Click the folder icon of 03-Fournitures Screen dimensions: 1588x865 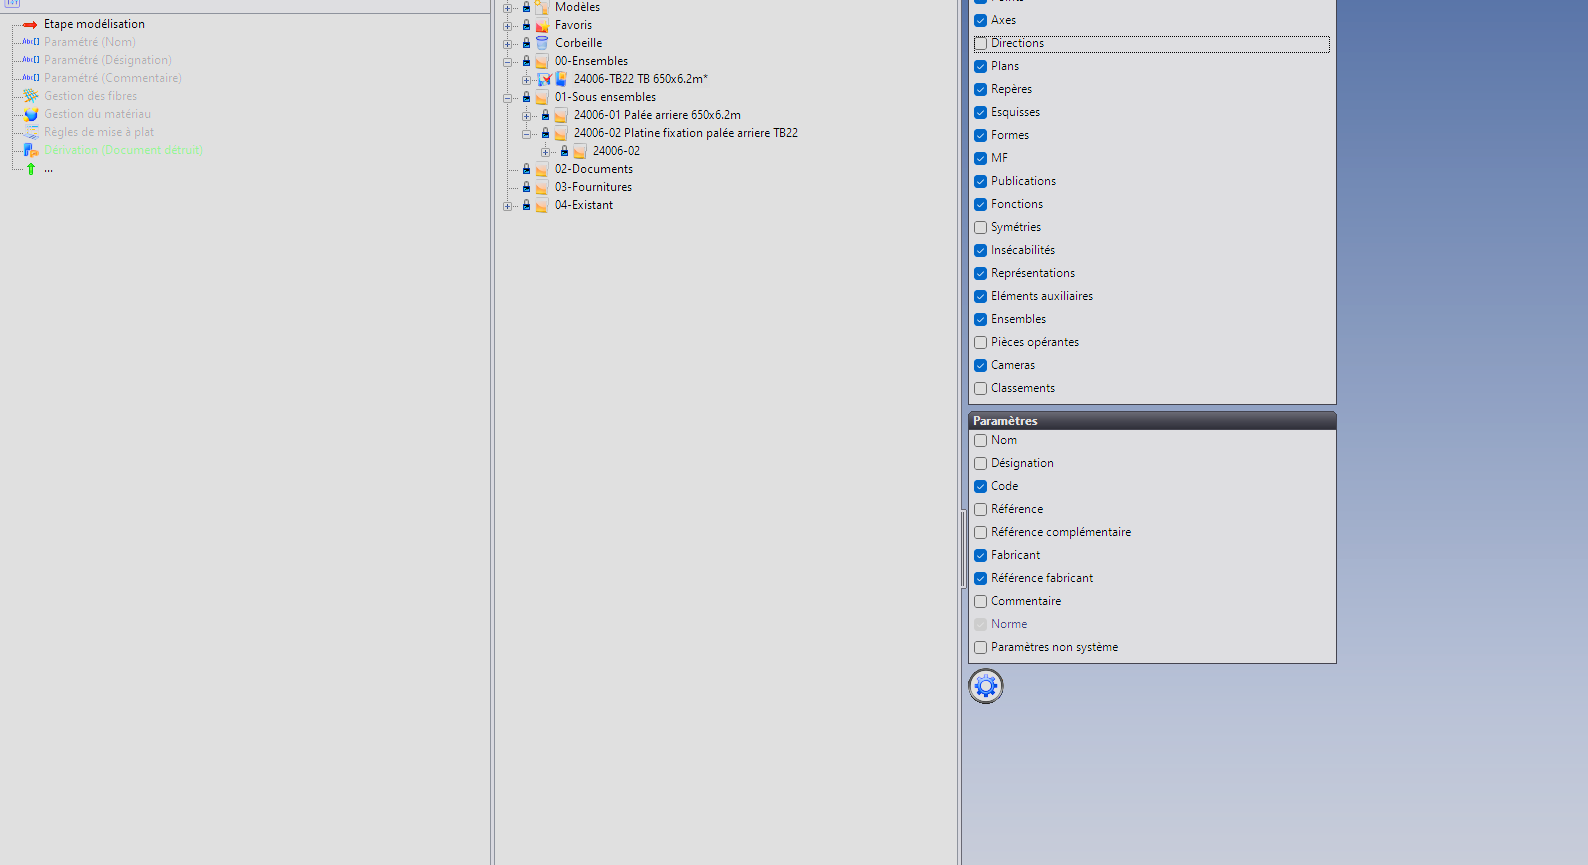[x=542, y=187]
